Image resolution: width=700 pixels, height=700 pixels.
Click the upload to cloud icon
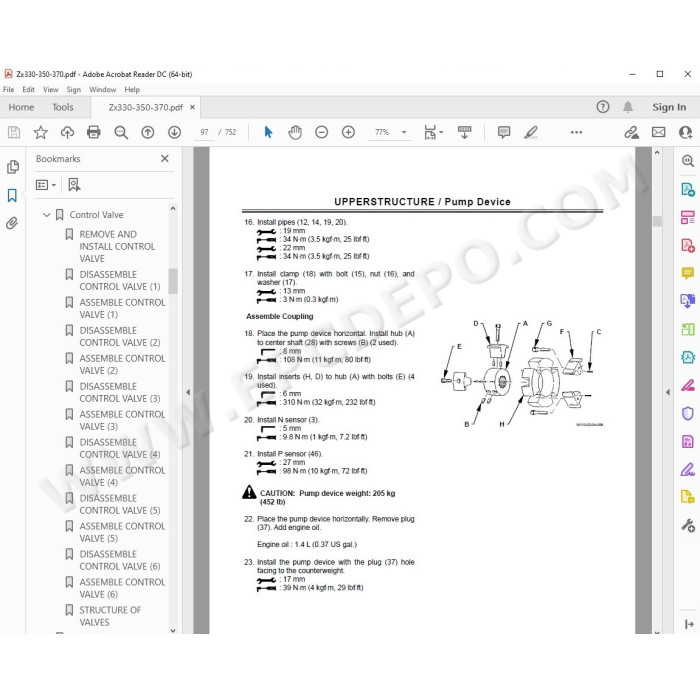(67, 132)
